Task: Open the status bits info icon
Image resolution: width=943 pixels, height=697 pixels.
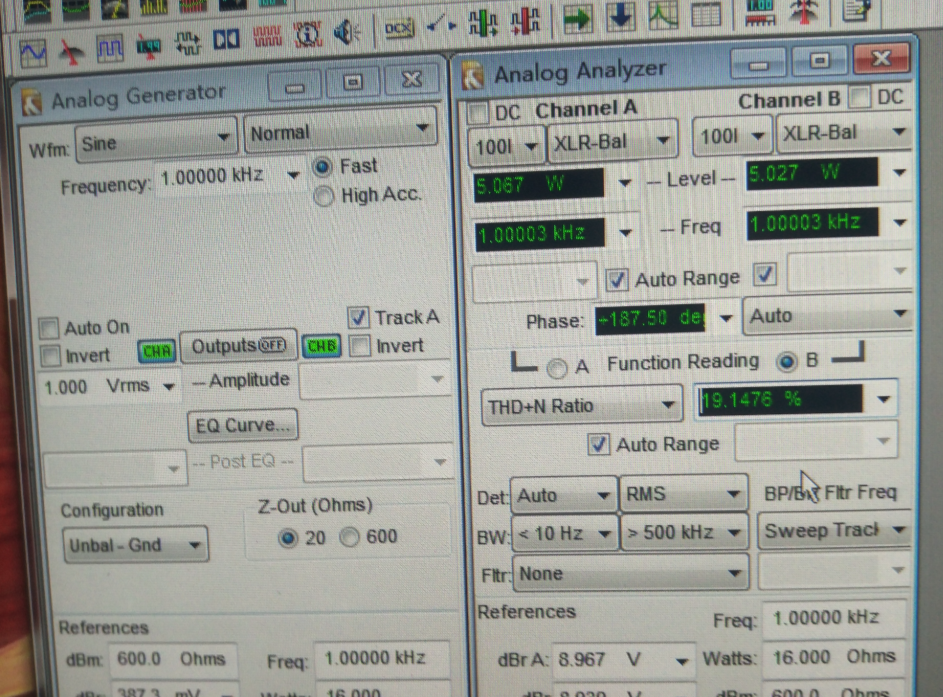Action: click(307, 35)
